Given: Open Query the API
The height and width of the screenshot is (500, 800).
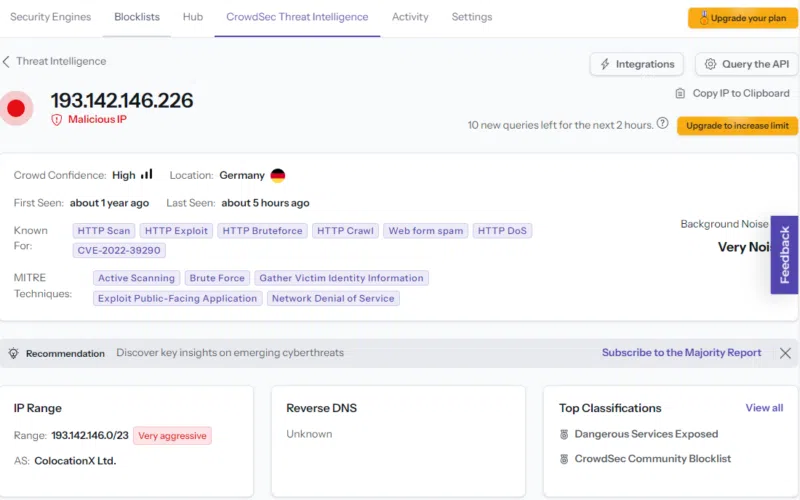Looking at the screenshot, I should click(x=746, y=64).
